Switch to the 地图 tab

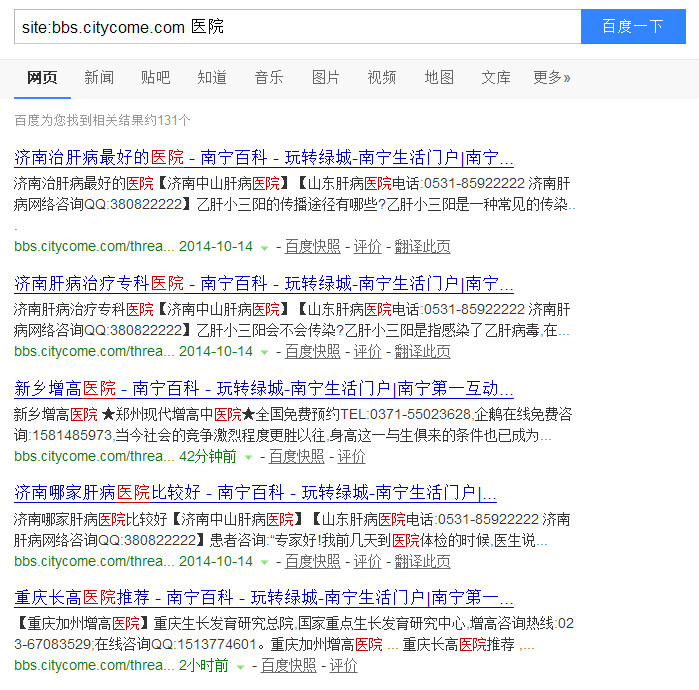tap(439, 78)
